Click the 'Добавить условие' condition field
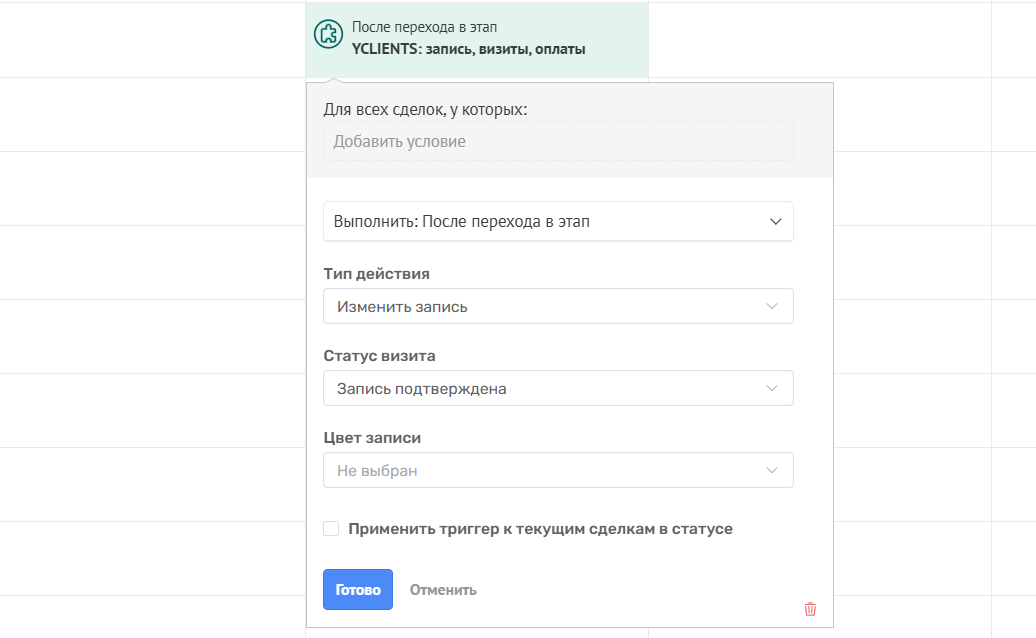 pos(558,141)
